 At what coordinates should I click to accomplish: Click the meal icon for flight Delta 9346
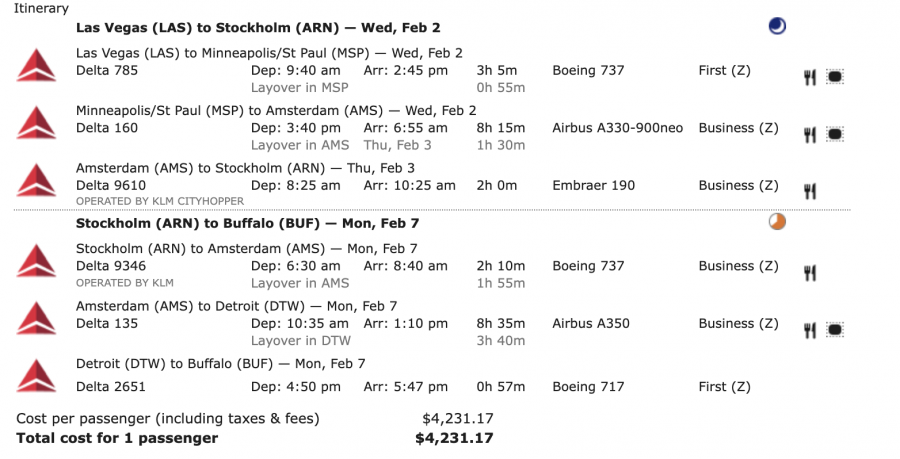point(810,272)
